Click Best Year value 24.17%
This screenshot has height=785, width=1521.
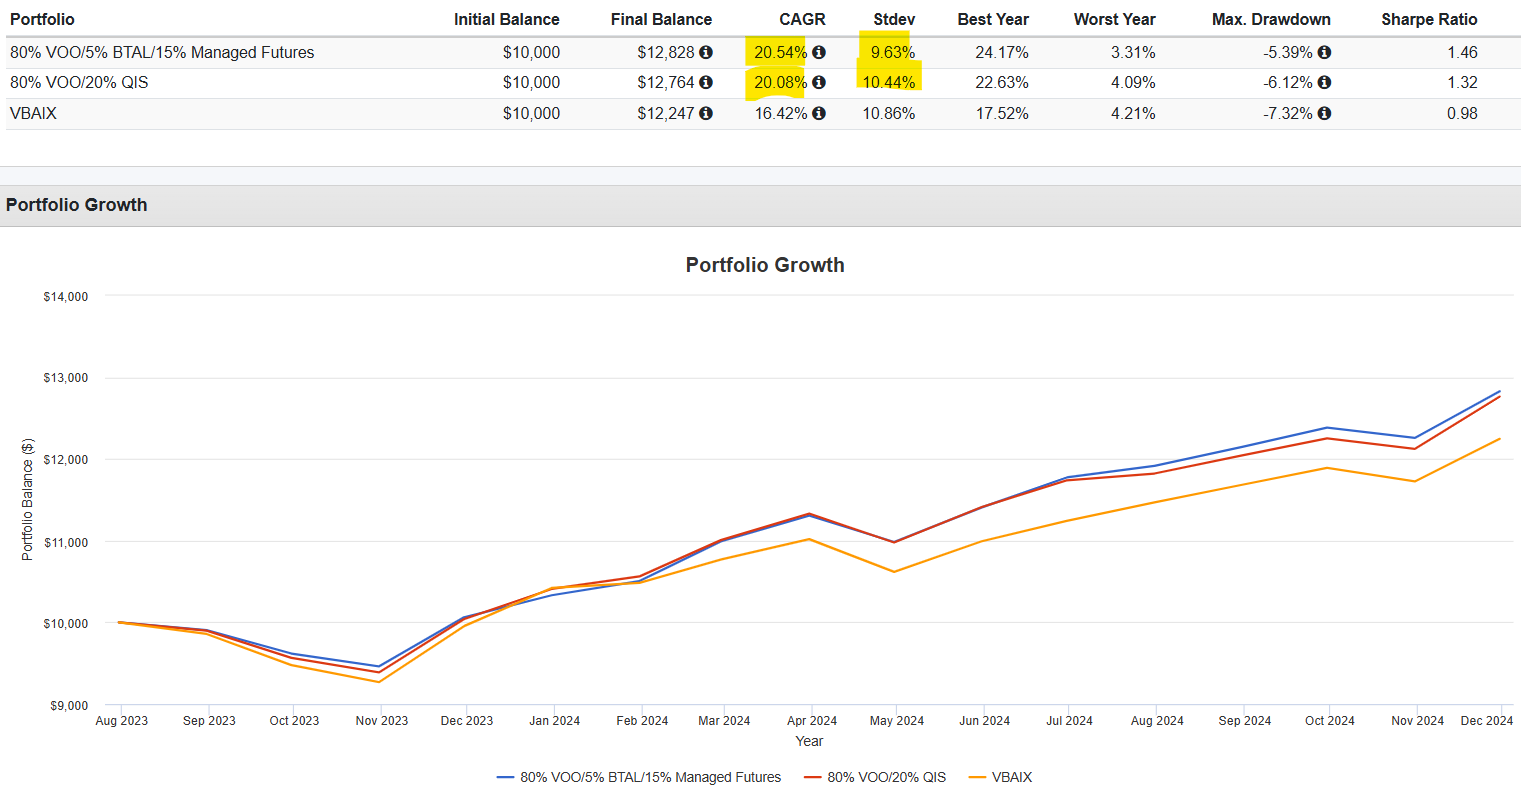click(1002, 52)
